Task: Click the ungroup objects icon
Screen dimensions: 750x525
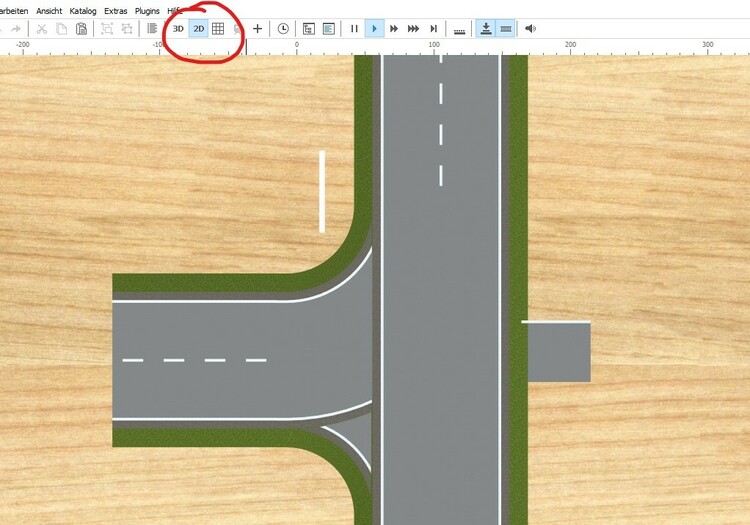Action: click(127, 29)
